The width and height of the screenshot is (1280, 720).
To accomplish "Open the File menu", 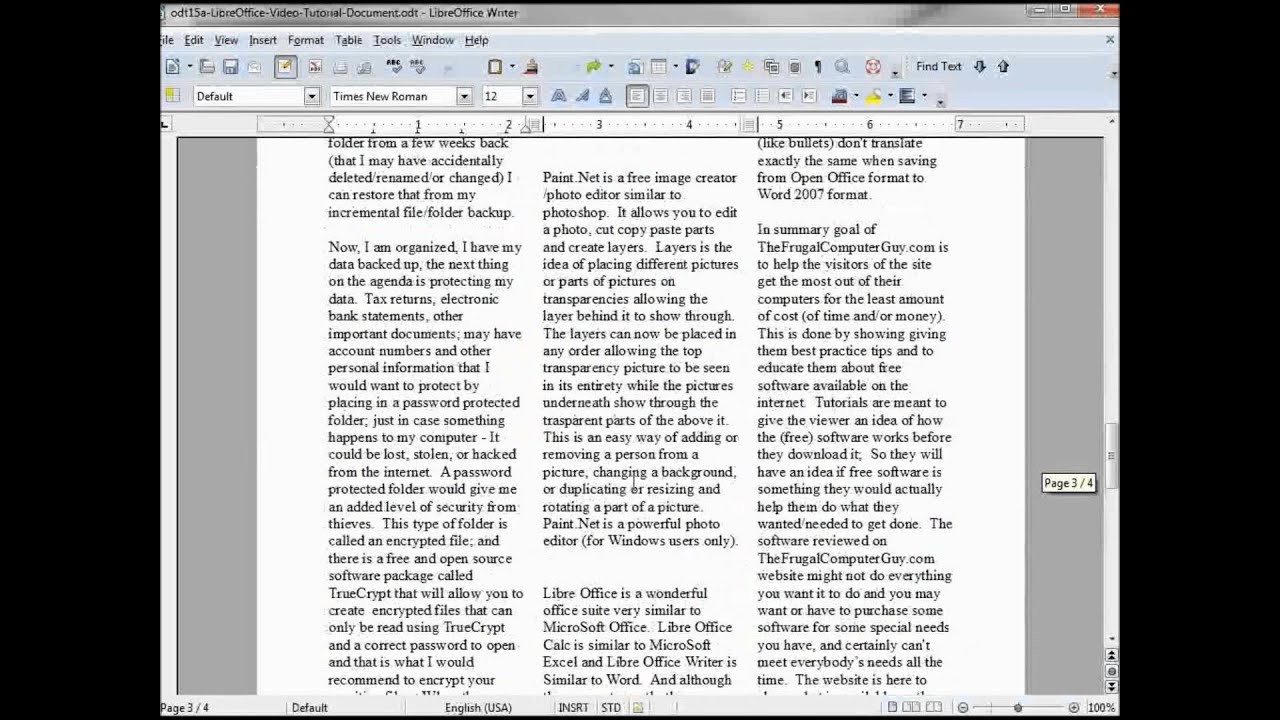I will point(166,40).
